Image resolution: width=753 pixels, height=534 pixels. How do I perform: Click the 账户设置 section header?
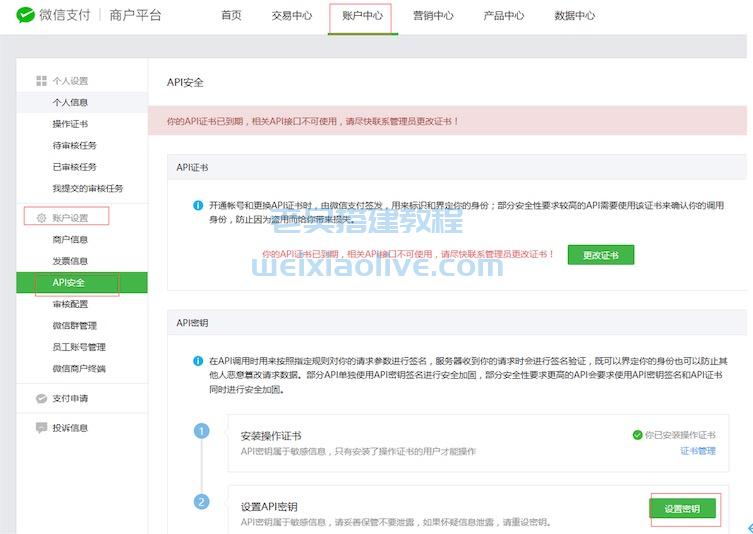70,218
